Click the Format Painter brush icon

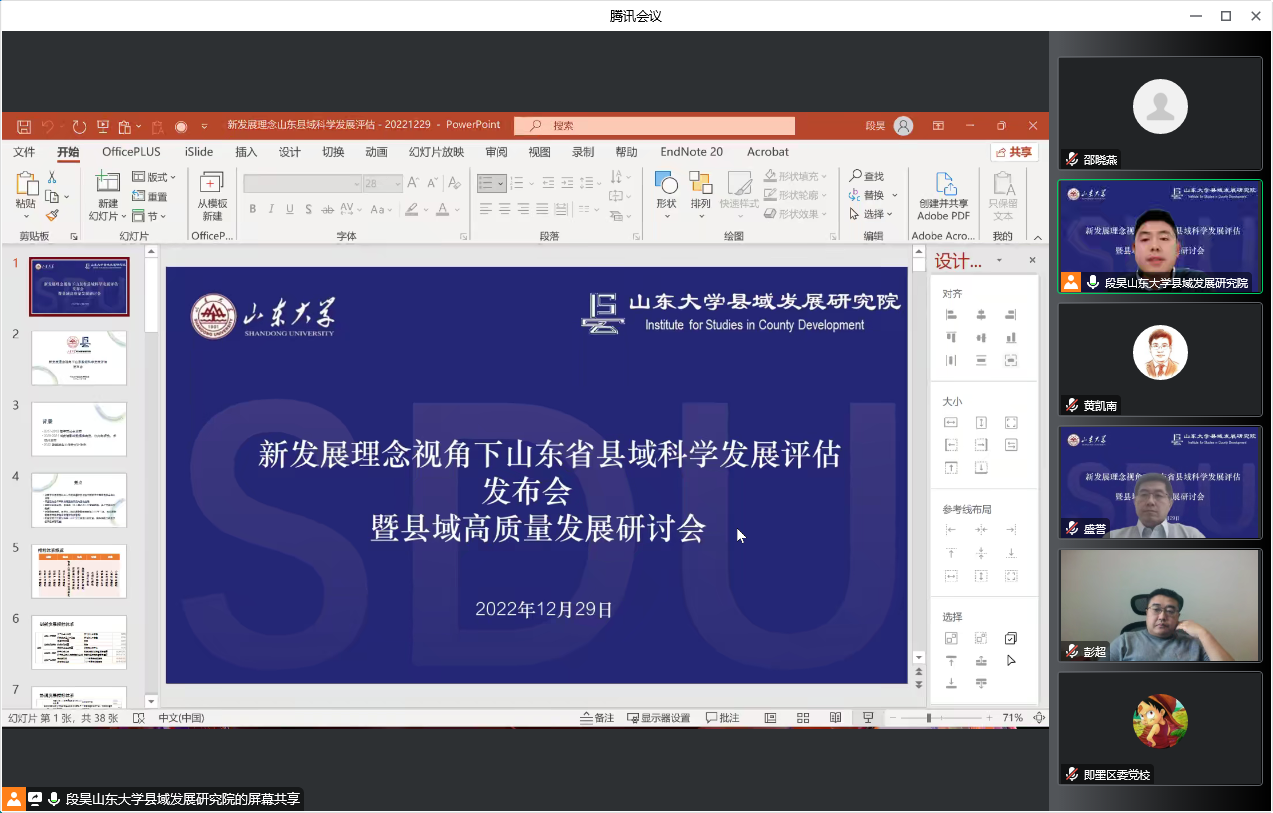52,215
